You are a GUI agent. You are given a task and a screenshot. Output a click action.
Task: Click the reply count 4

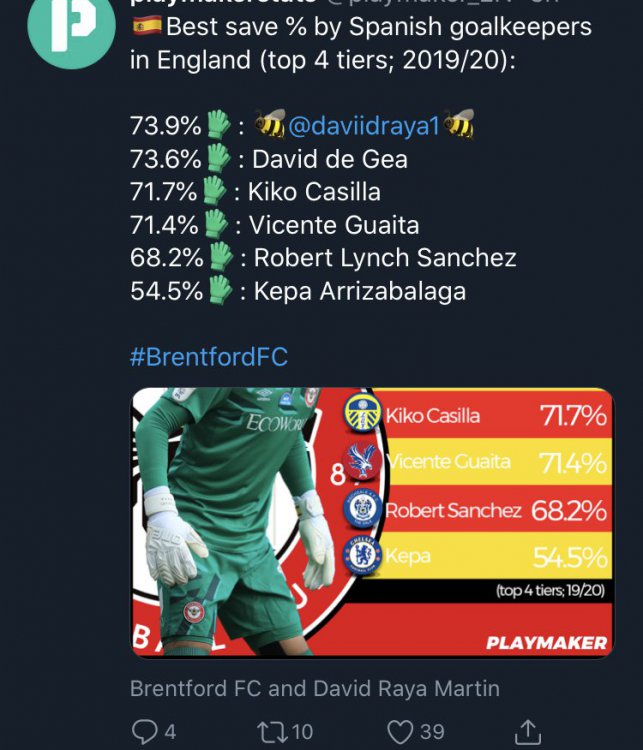point(170,731)
